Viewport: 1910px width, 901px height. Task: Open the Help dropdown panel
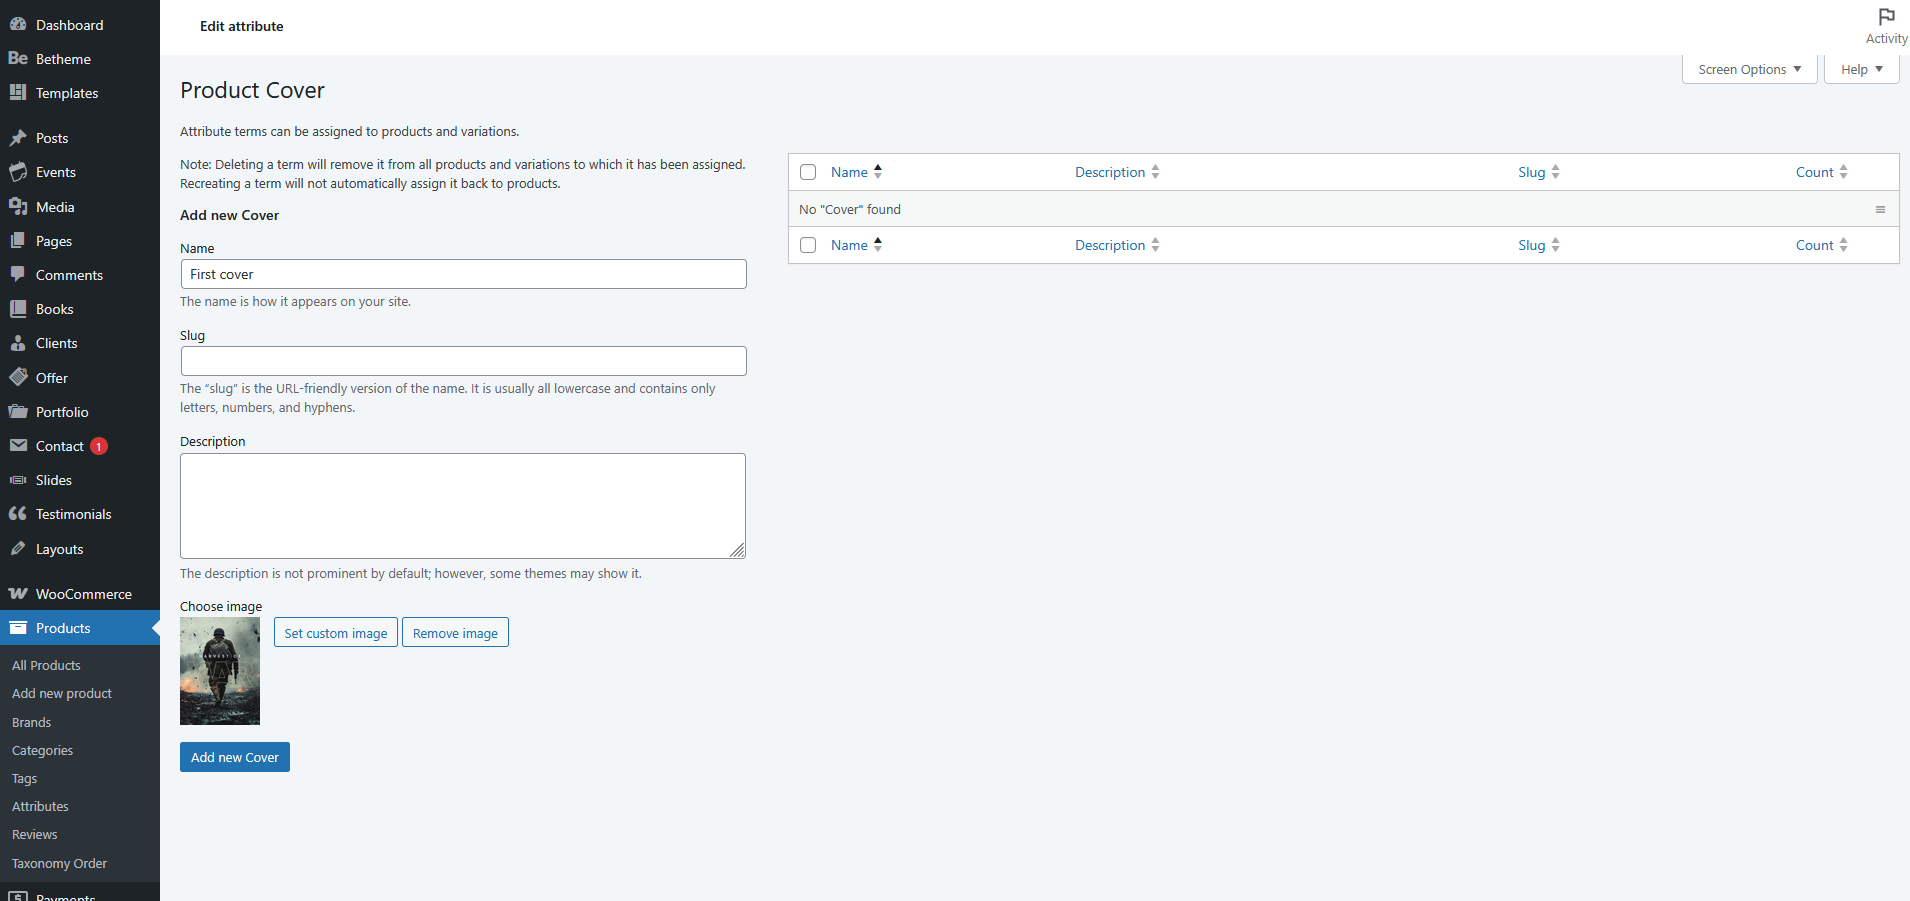click(x=1861, y=70)
